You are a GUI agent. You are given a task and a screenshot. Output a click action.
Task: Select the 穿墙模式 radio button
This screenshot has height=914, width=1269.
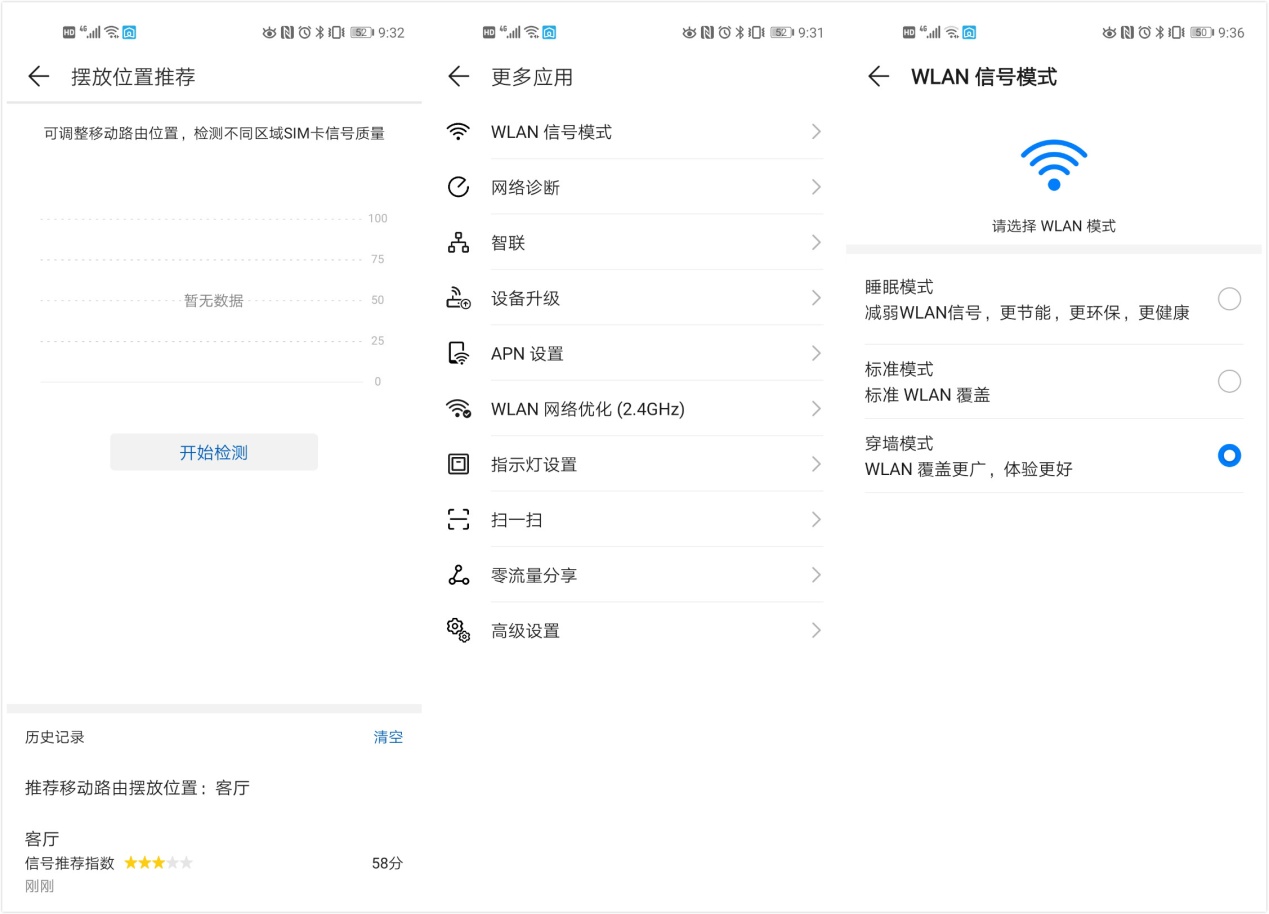tap(1229, 456)
